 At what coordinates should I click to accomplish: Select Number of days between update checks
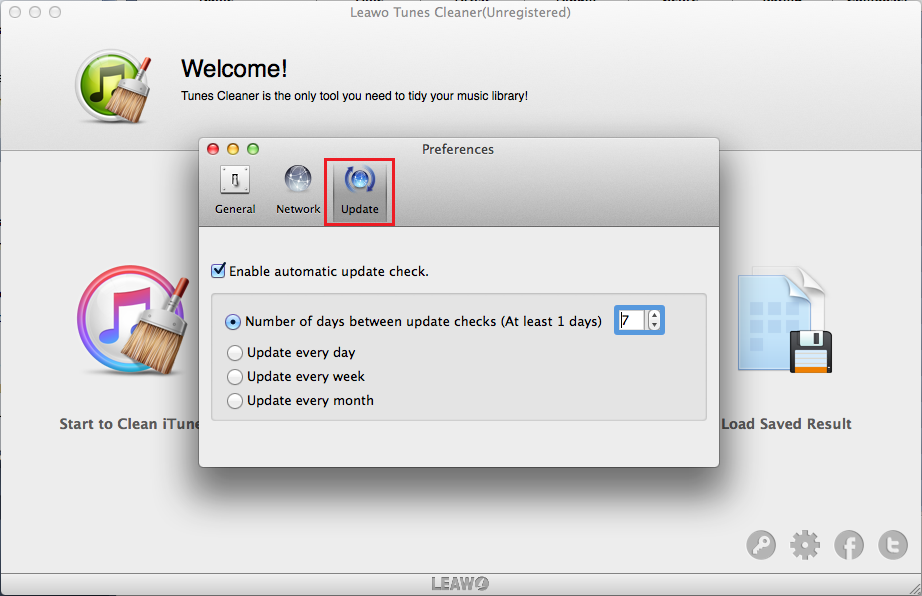[x=234, y=322]
